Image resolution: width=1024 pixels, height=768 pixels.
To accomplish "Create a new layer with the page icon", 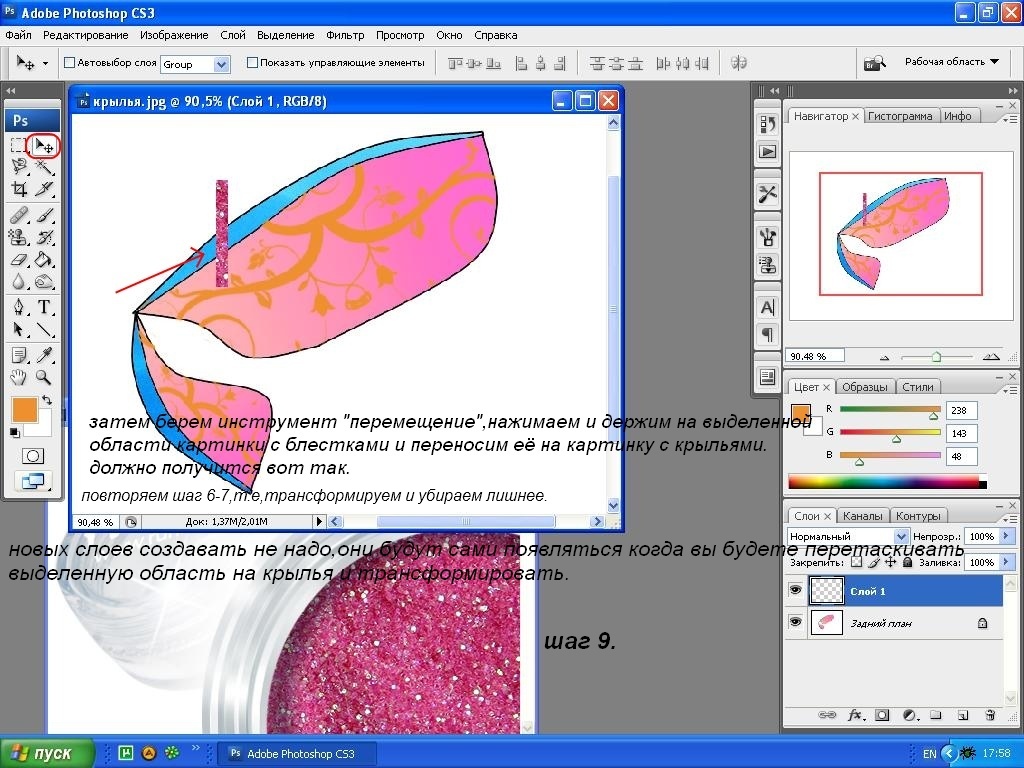I will coord(963,715).
